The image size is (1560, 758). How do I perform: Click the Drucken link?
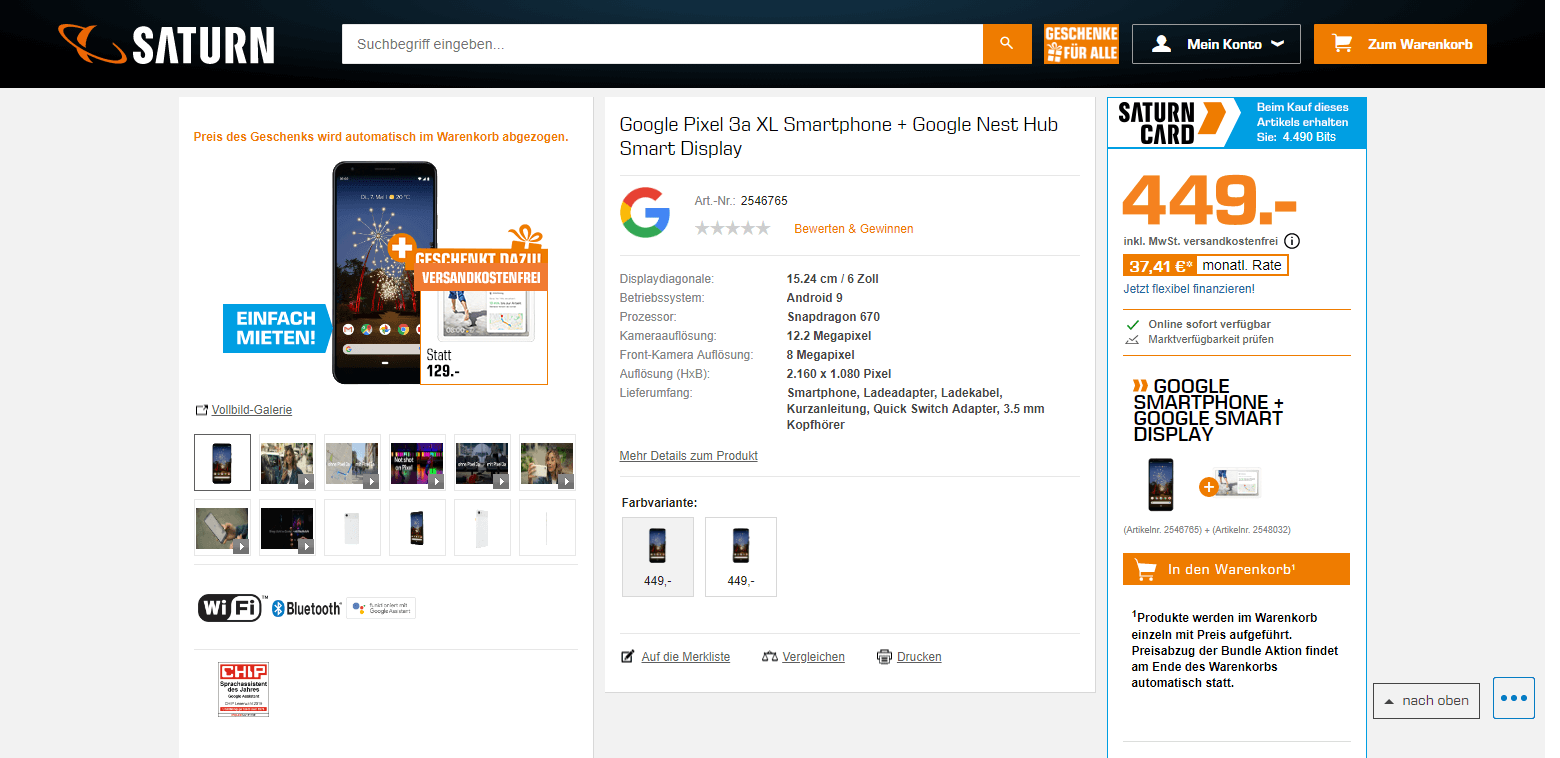click(919, 657)
